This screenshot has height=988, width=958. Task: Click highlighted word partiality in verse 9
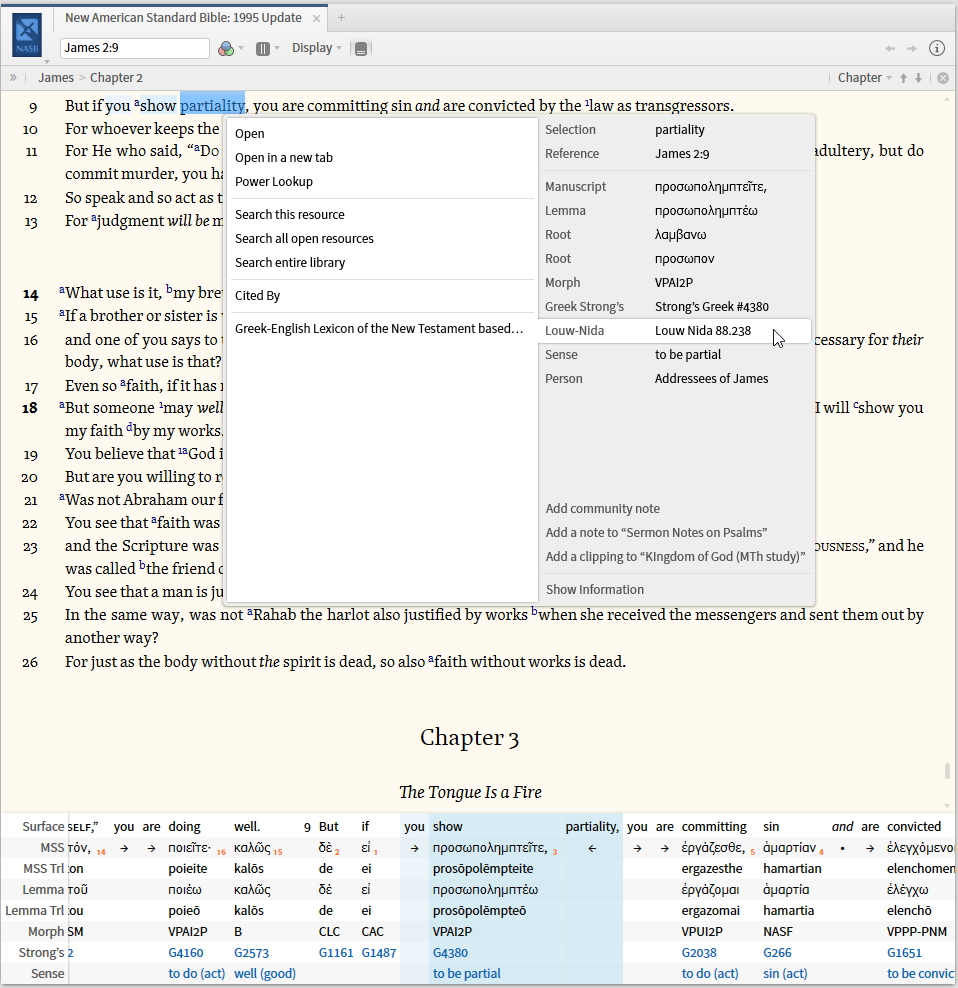[212, 105]
